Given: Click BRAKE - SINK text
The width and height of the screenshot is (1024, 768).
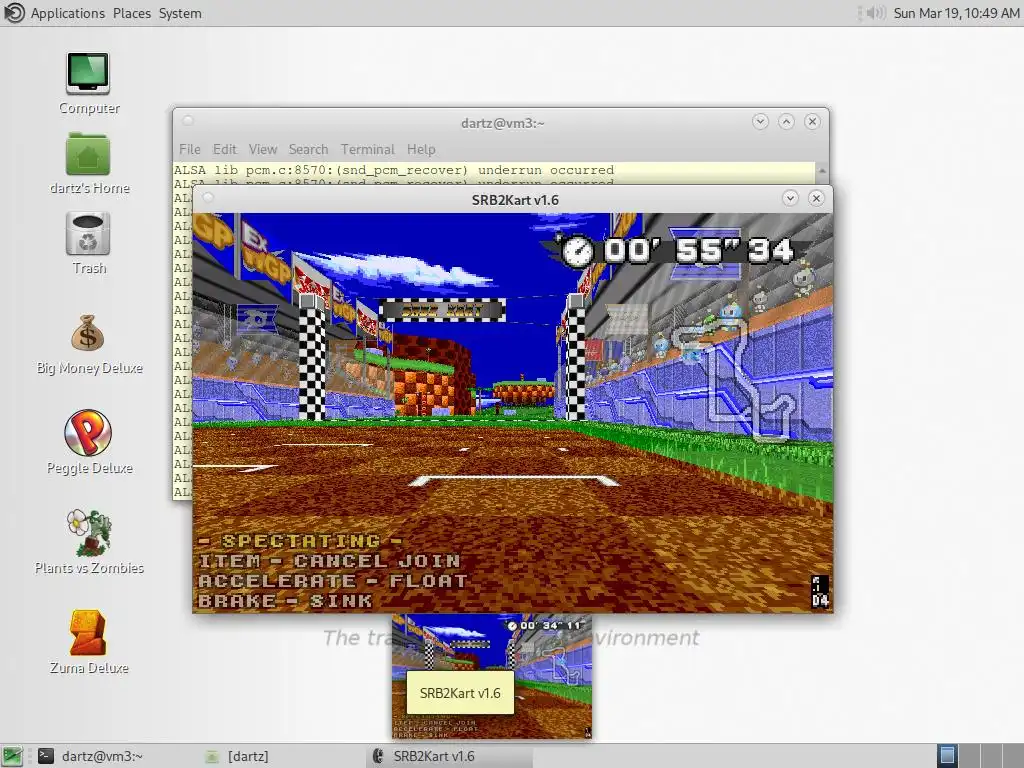Looking at the screenshot, I should tap(285, 601).
